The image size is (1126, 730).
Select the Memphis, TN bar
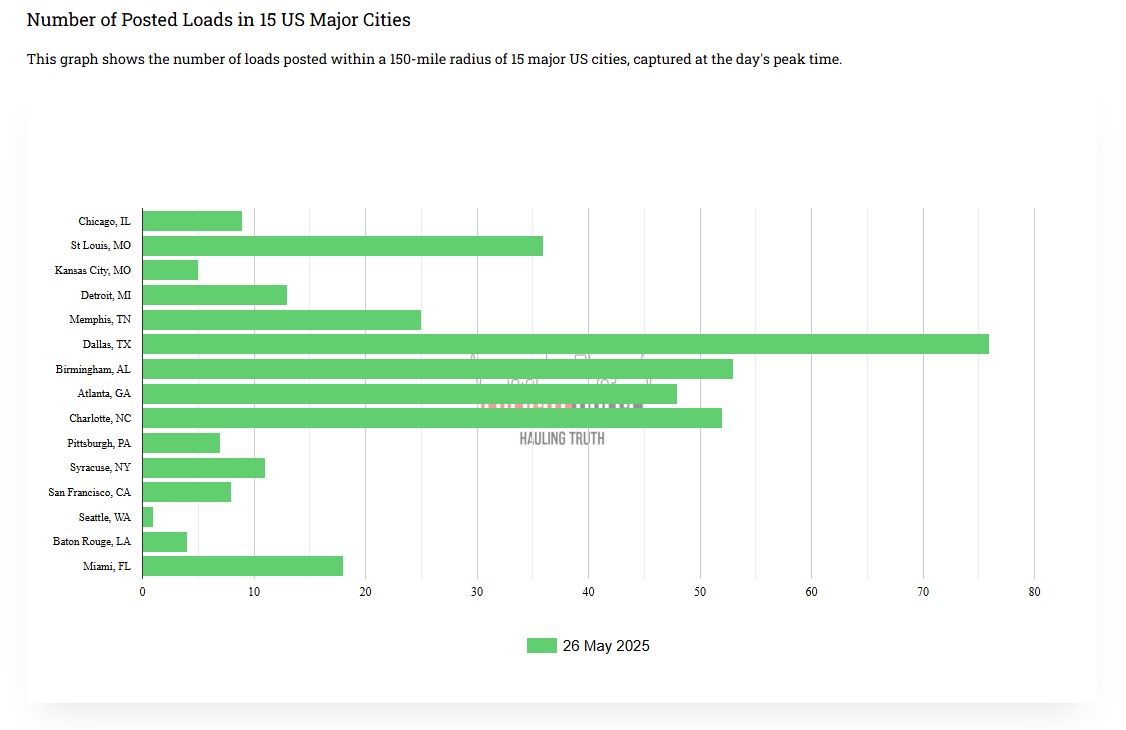pyautogui.click(x=281, y=320)
